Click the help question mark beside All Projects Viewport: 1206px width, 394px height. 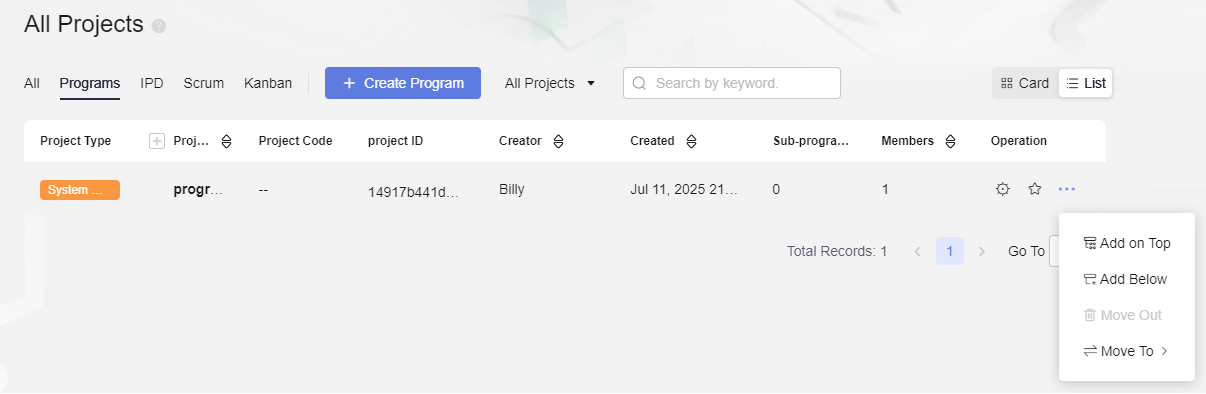coord(159,26)
